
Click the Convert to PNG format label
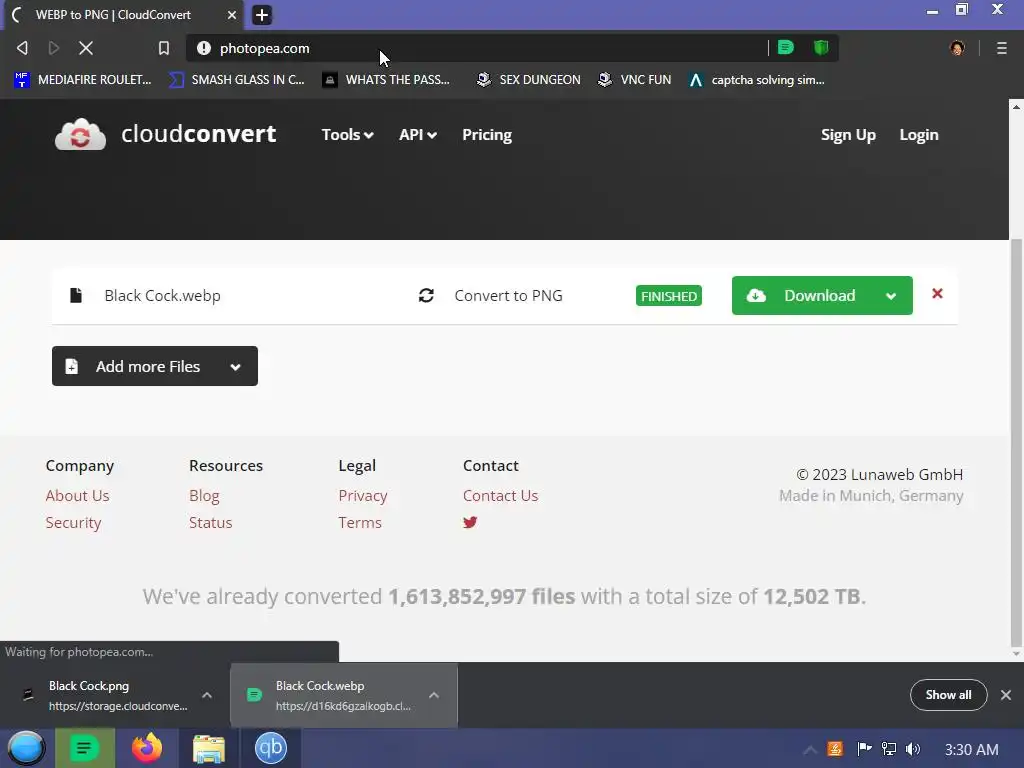point(508,296)
